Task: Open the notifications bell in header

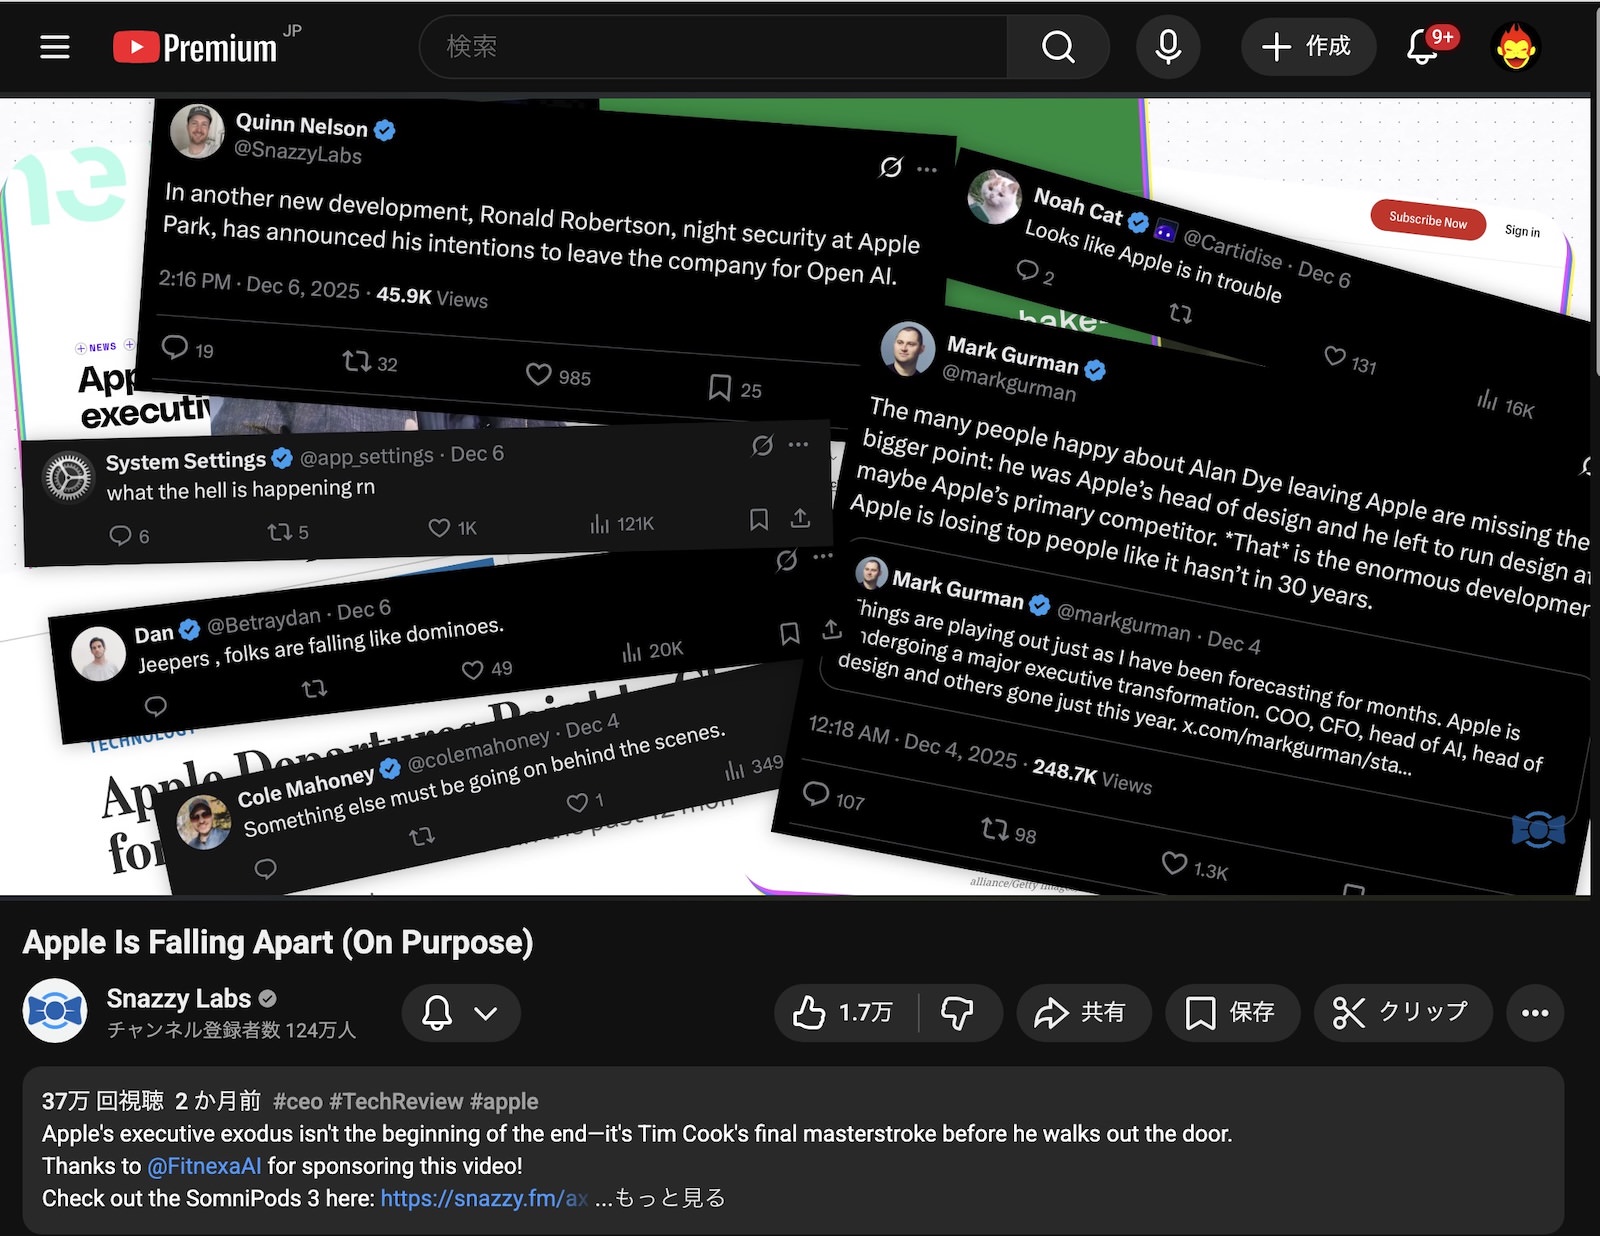Action: (x=1422, y=47)
